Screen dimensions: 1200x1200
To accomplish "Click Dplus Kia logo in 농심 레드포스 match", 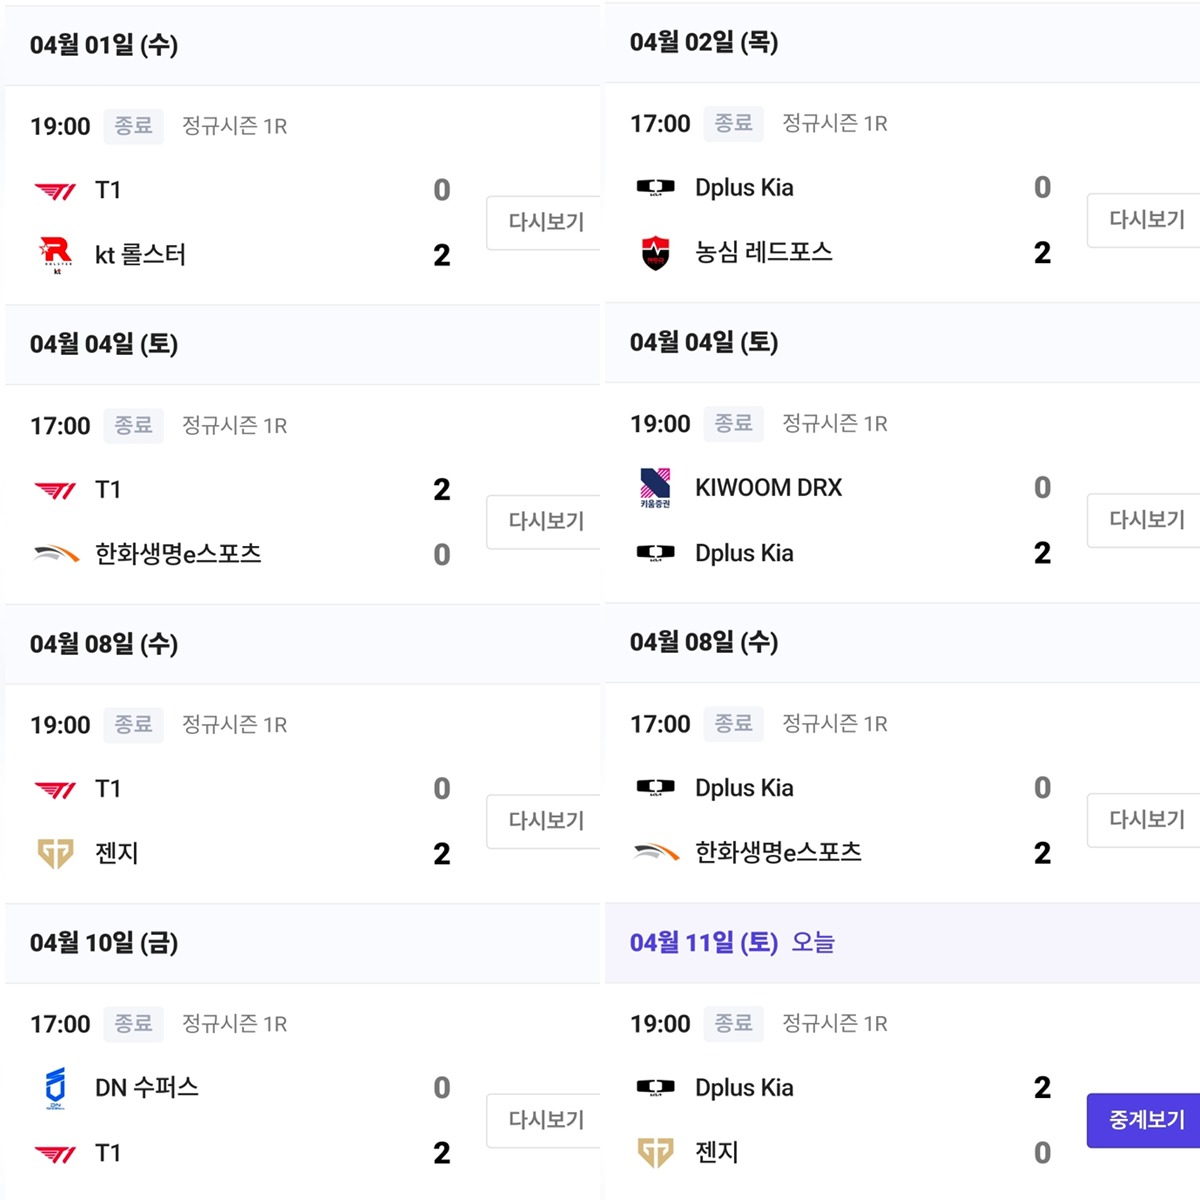I will 655,187.
